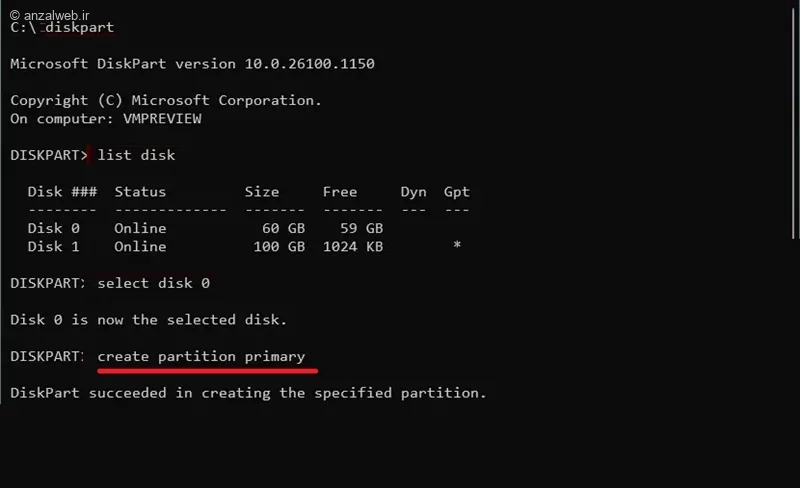This screenshot has height=488, width=800.
Task: Click the 'create partition primary' command
Action: [x=201, y=356]
